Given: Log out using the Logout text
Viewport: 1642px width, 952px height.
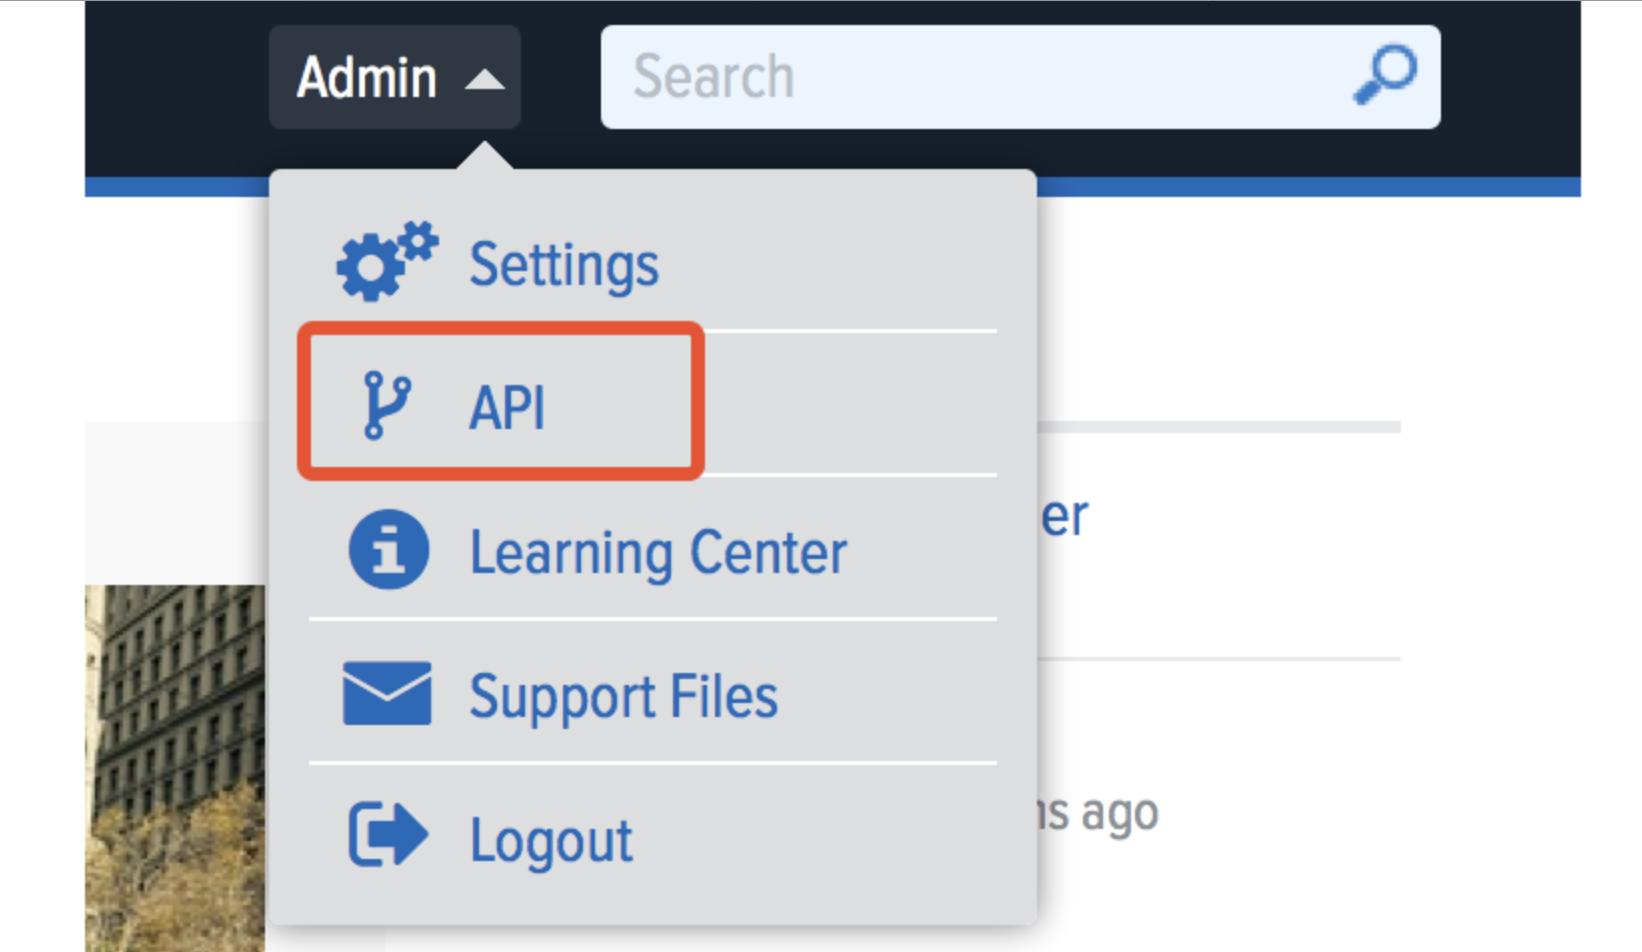Looking at the screenshot, I should [x=551, y=840].
